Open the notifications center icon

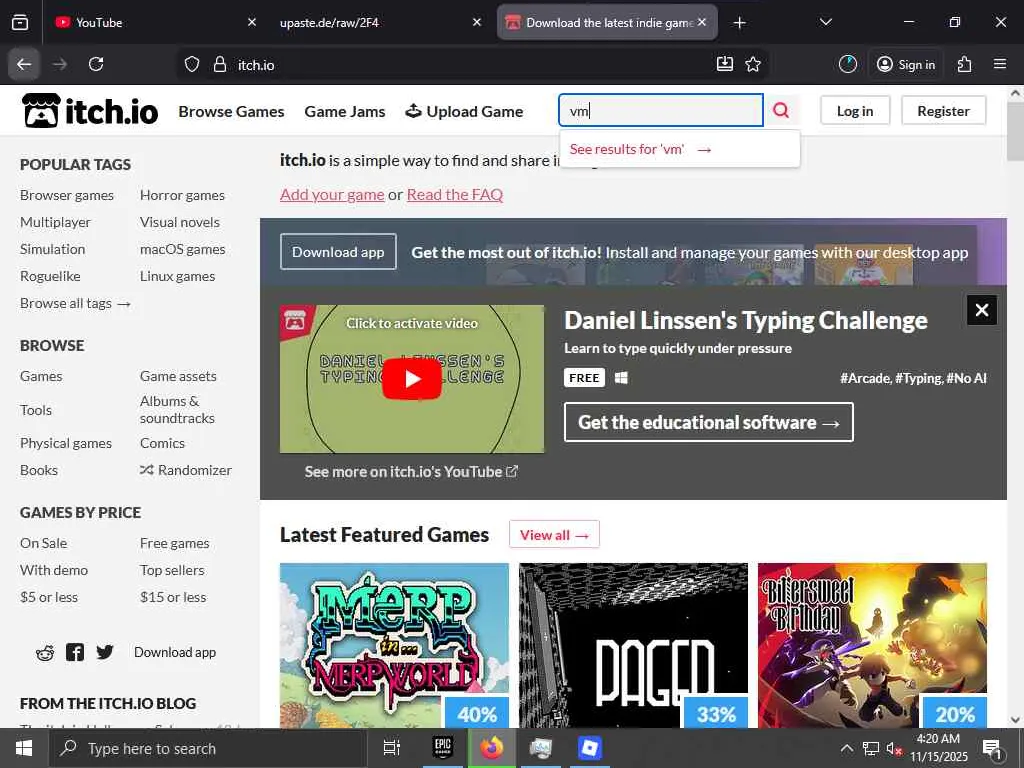[993, 748]
